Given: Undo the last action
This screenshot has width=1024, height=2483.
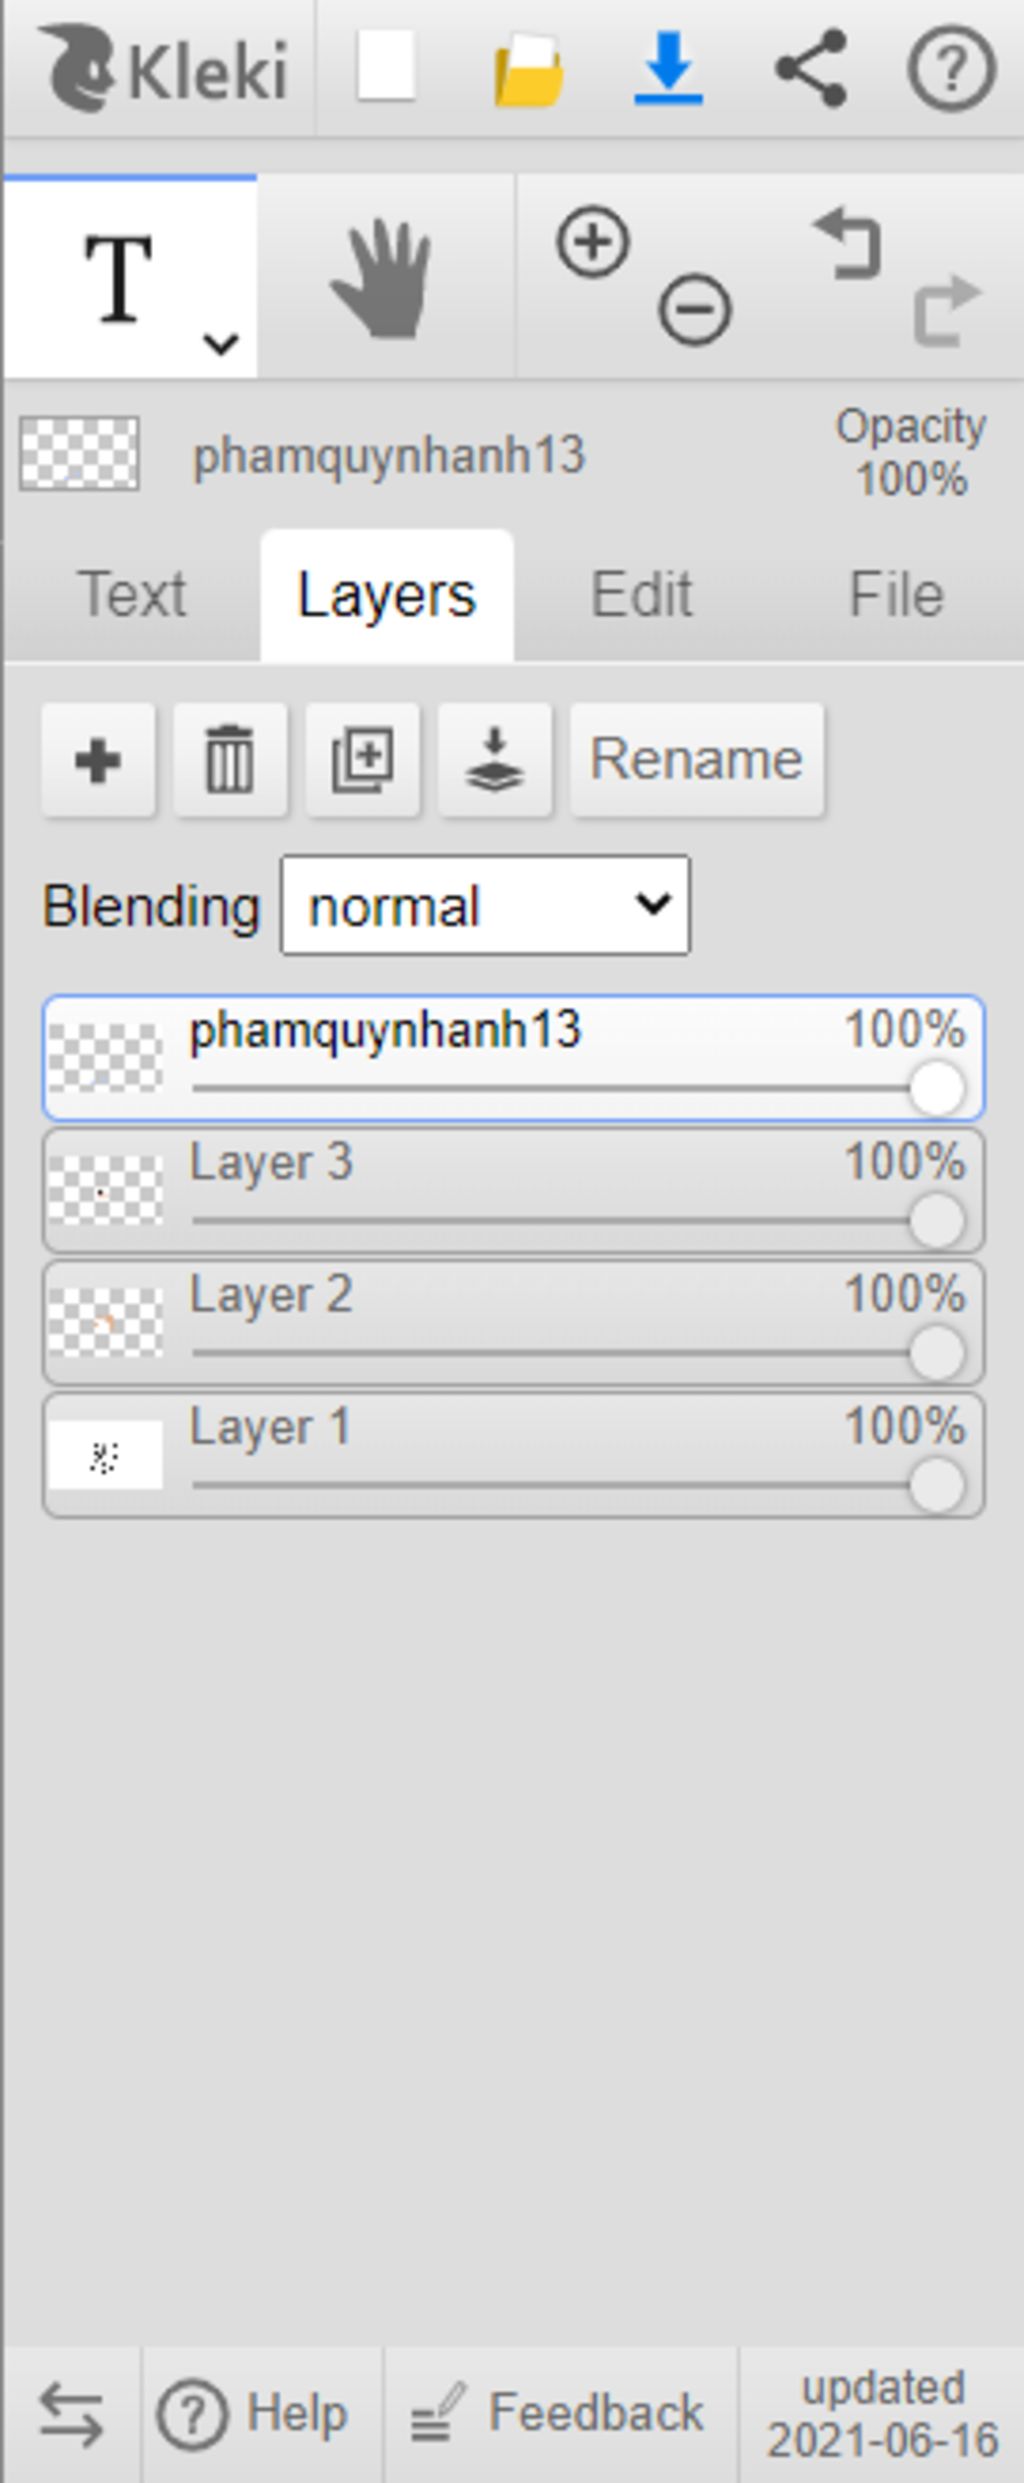Looking at the screenshot, I should 849,244.
